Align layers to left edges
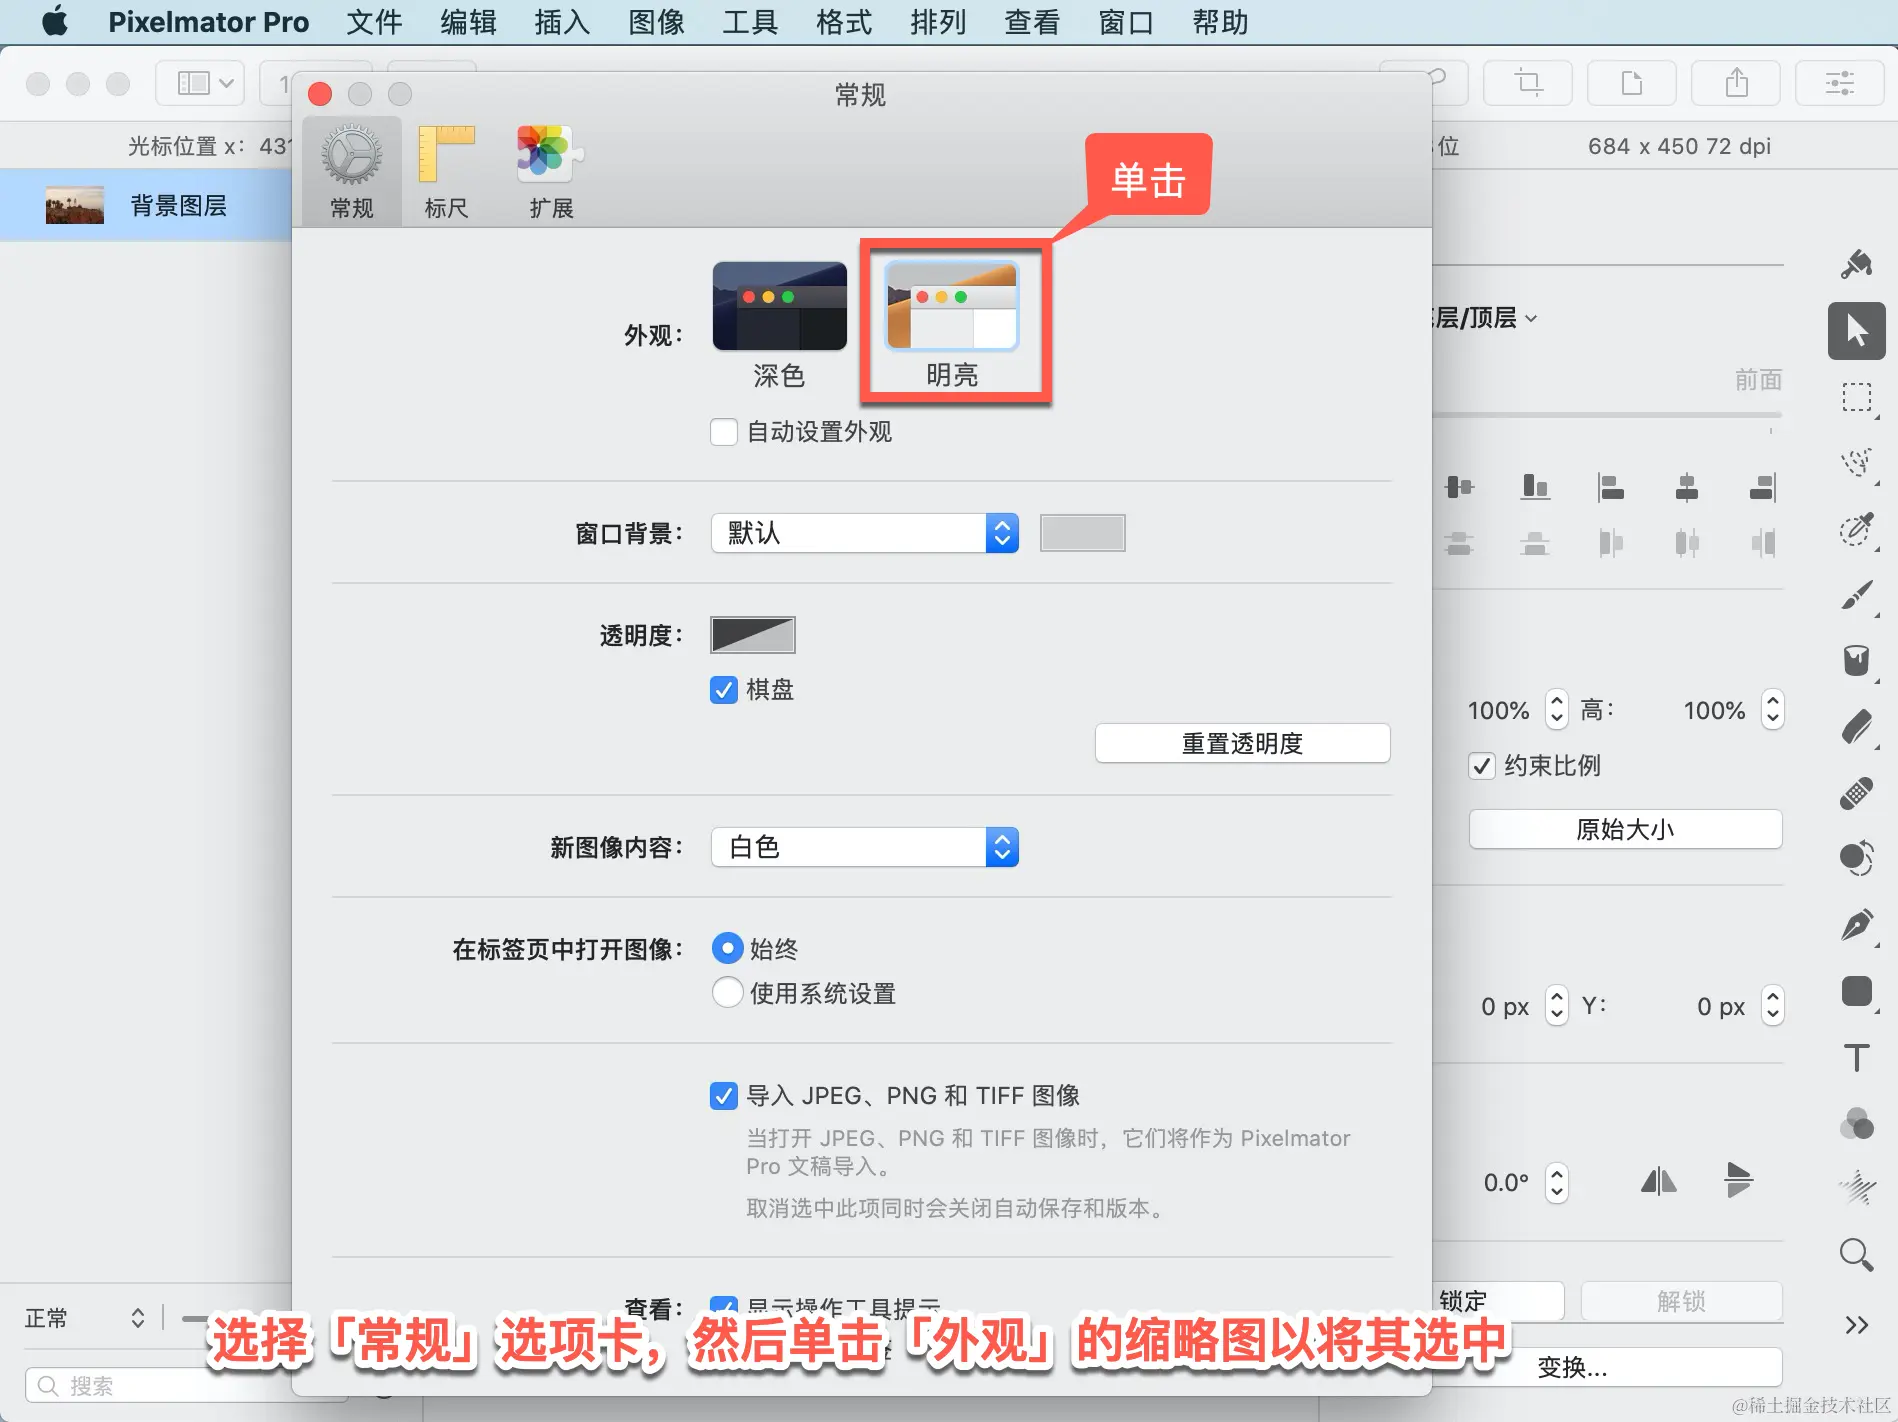1898x1422 pixels. click(1611, 487)
